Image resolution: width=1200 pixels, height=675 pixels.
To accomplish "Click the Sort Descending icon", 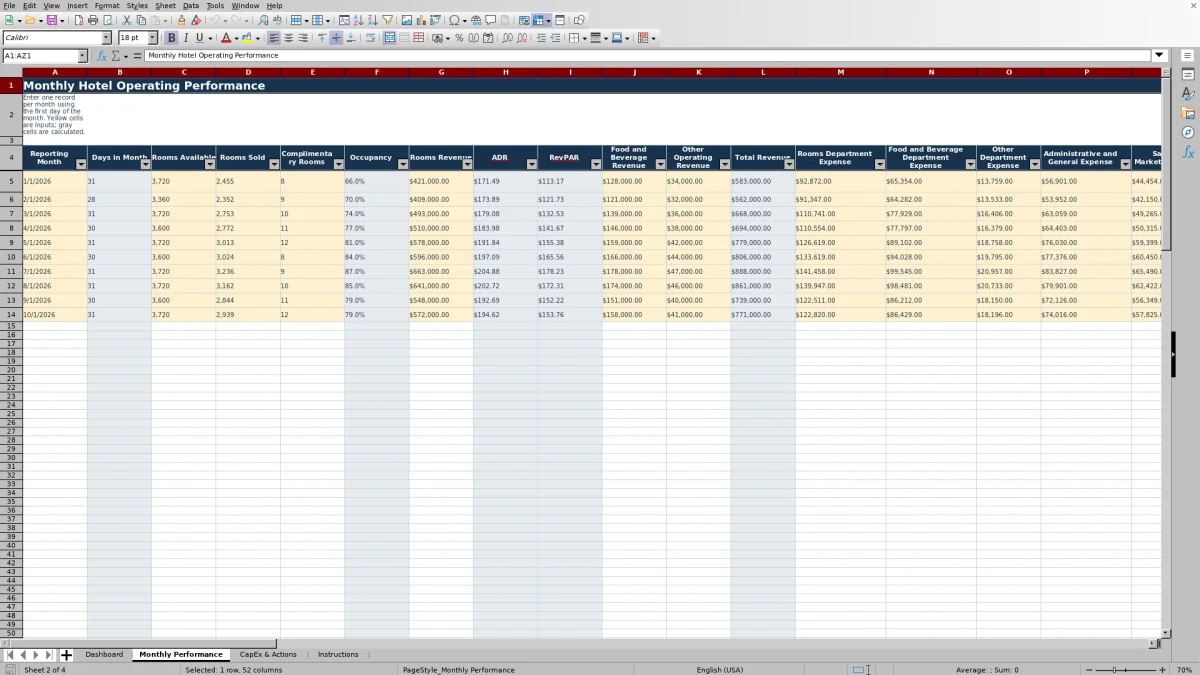I will tap(372, 20).
